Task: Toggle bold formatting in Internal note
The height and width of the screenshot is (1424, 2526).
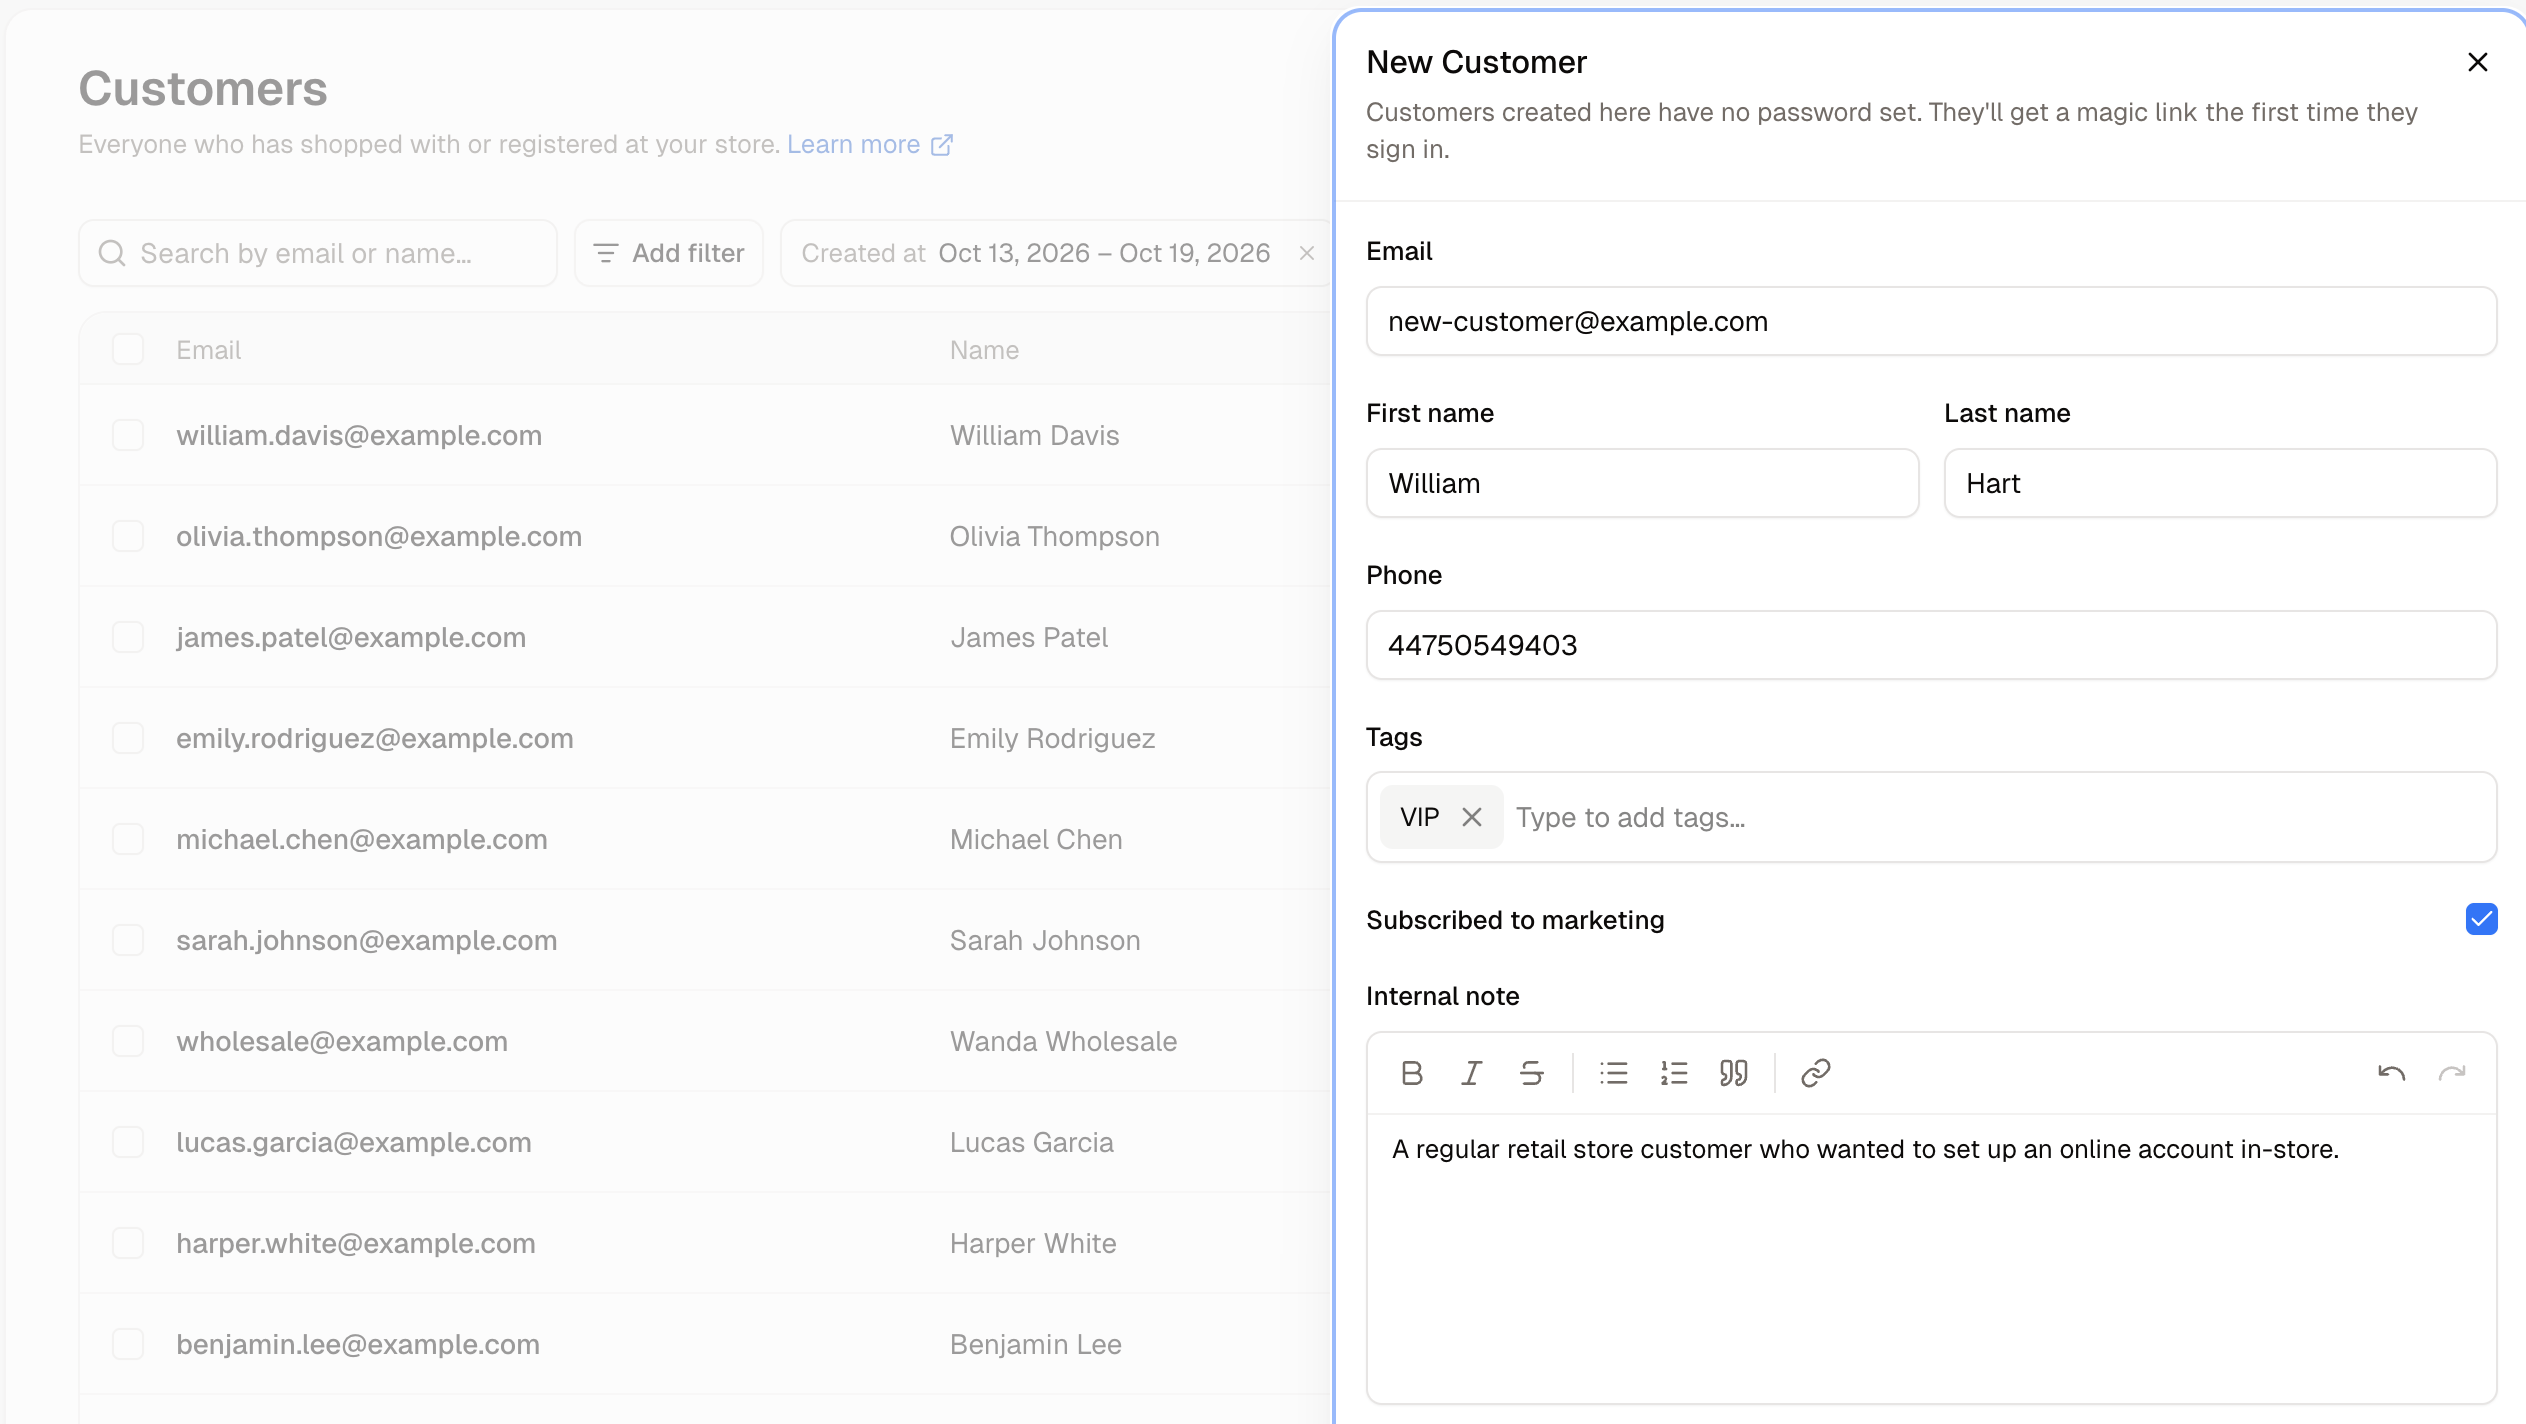Action: tap(1412, 1073)
